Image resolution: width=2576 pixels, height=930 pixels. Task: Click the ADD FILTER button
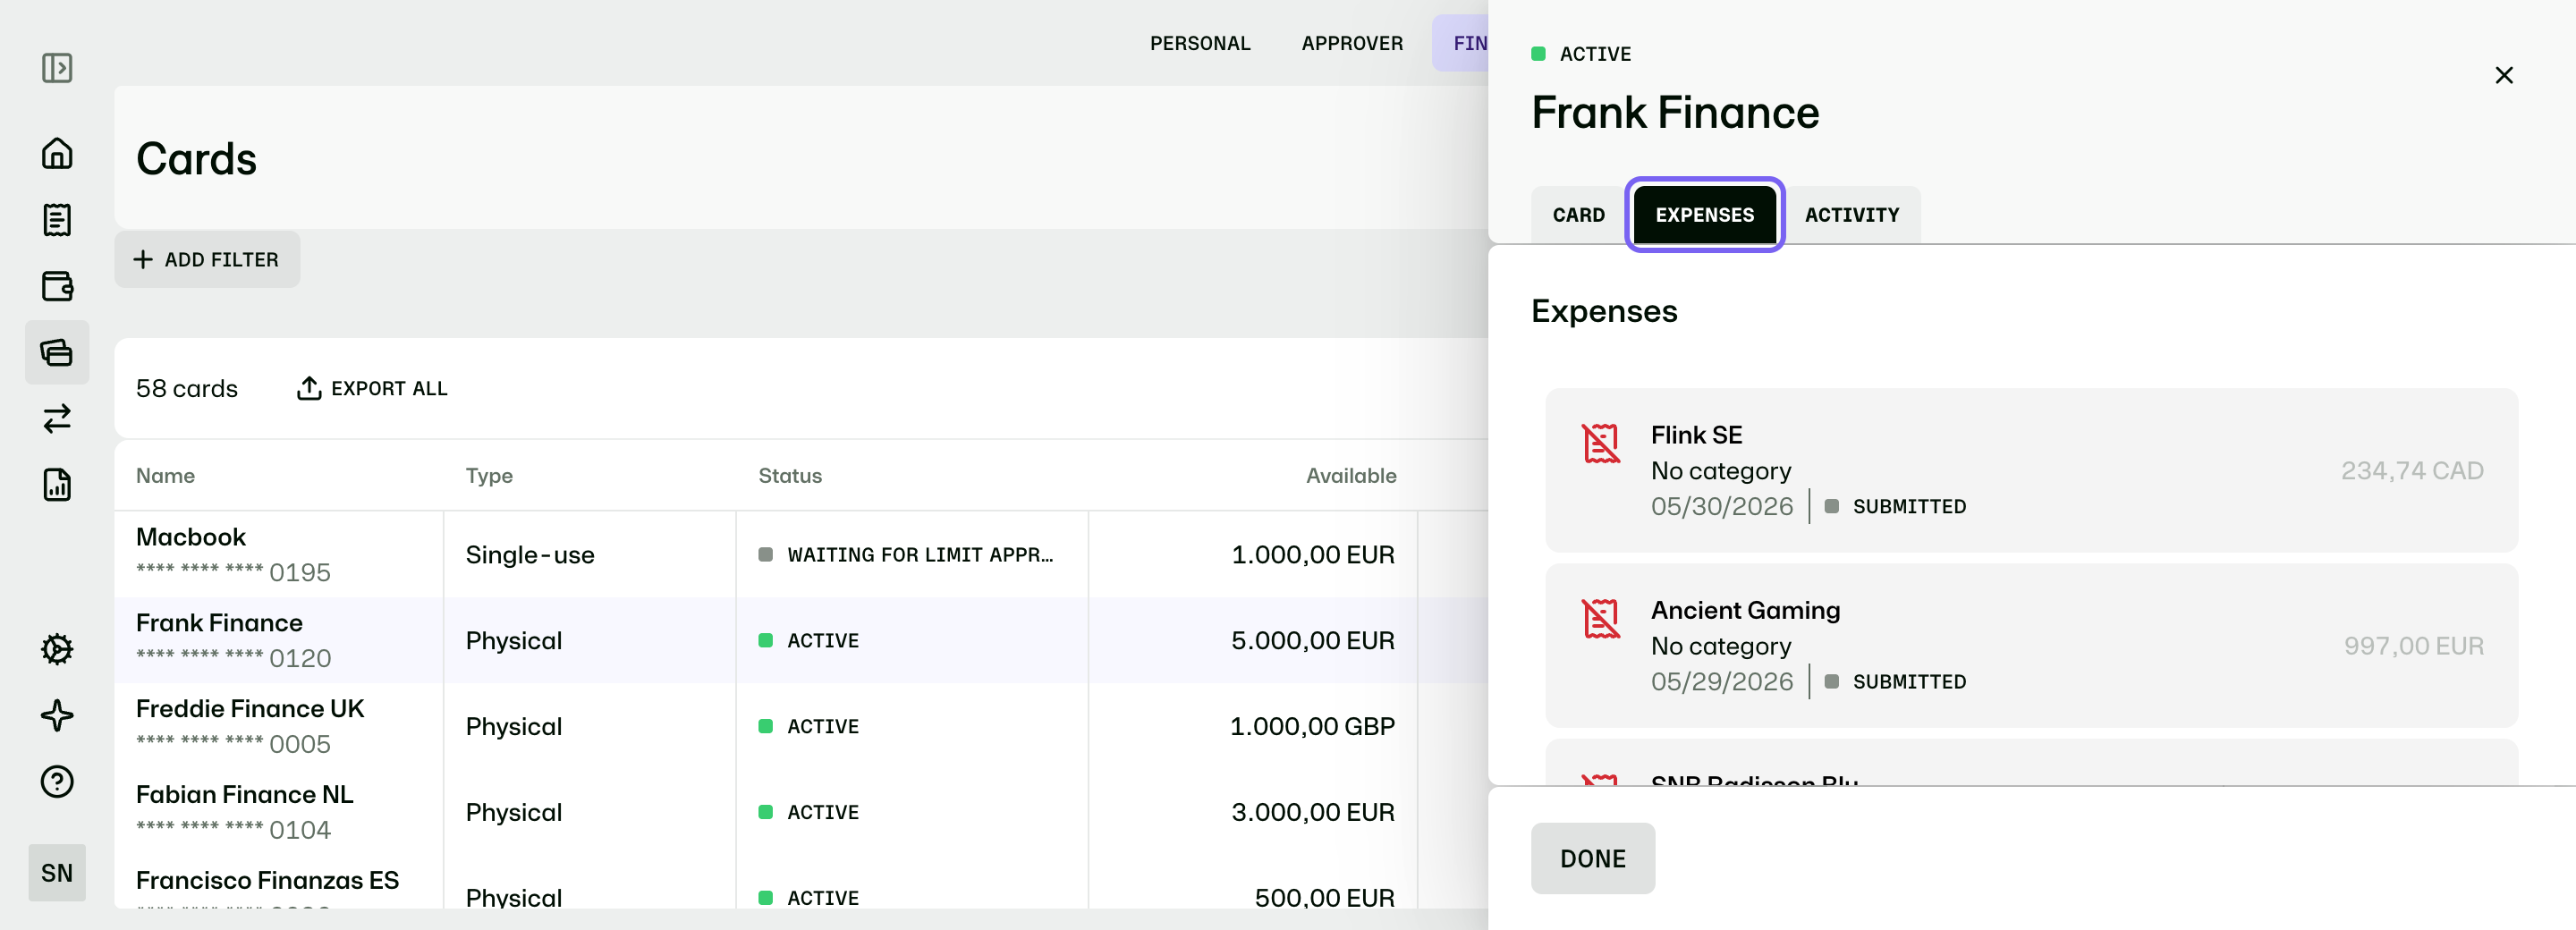(207, 260)
